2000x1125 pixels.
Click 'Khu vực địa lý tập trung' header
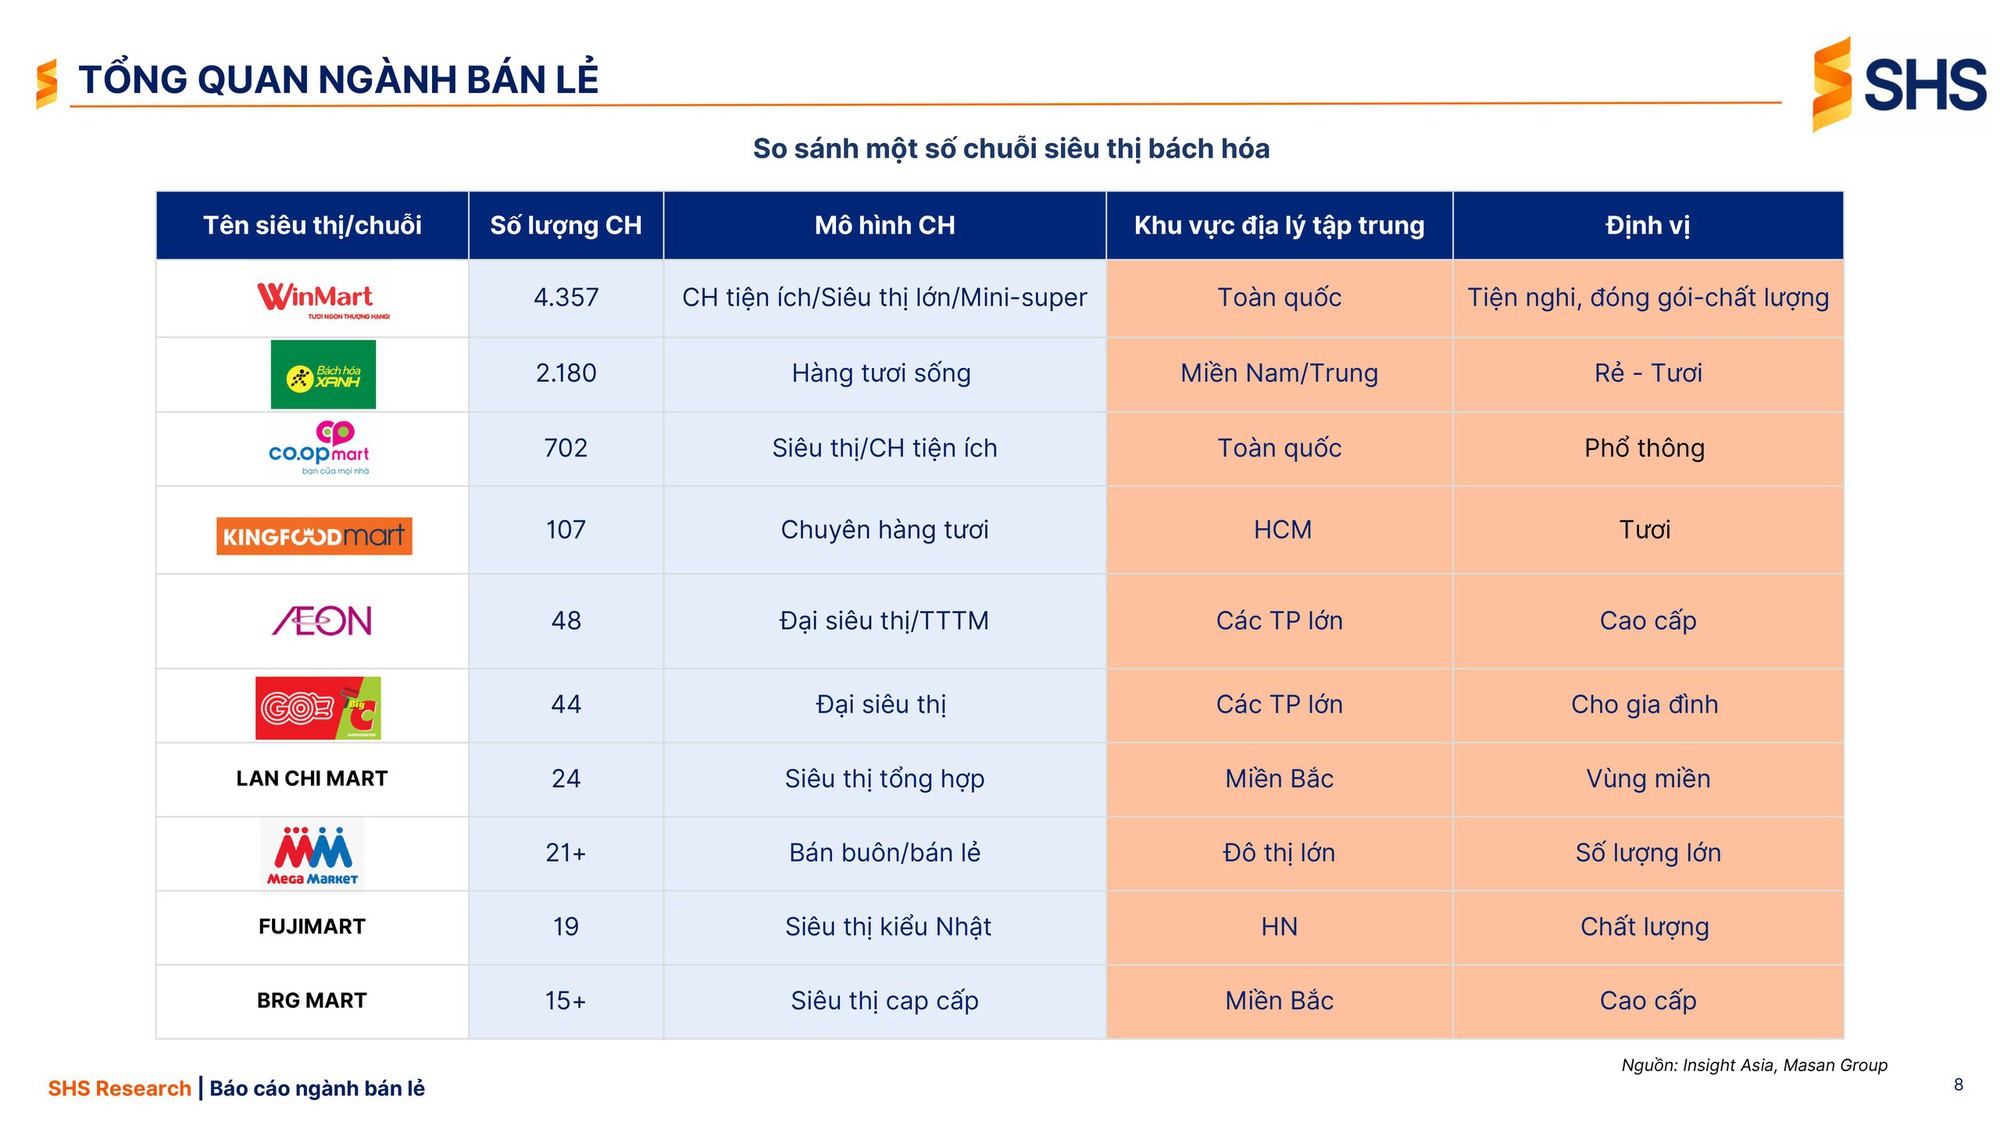(x=1279, y=226)
